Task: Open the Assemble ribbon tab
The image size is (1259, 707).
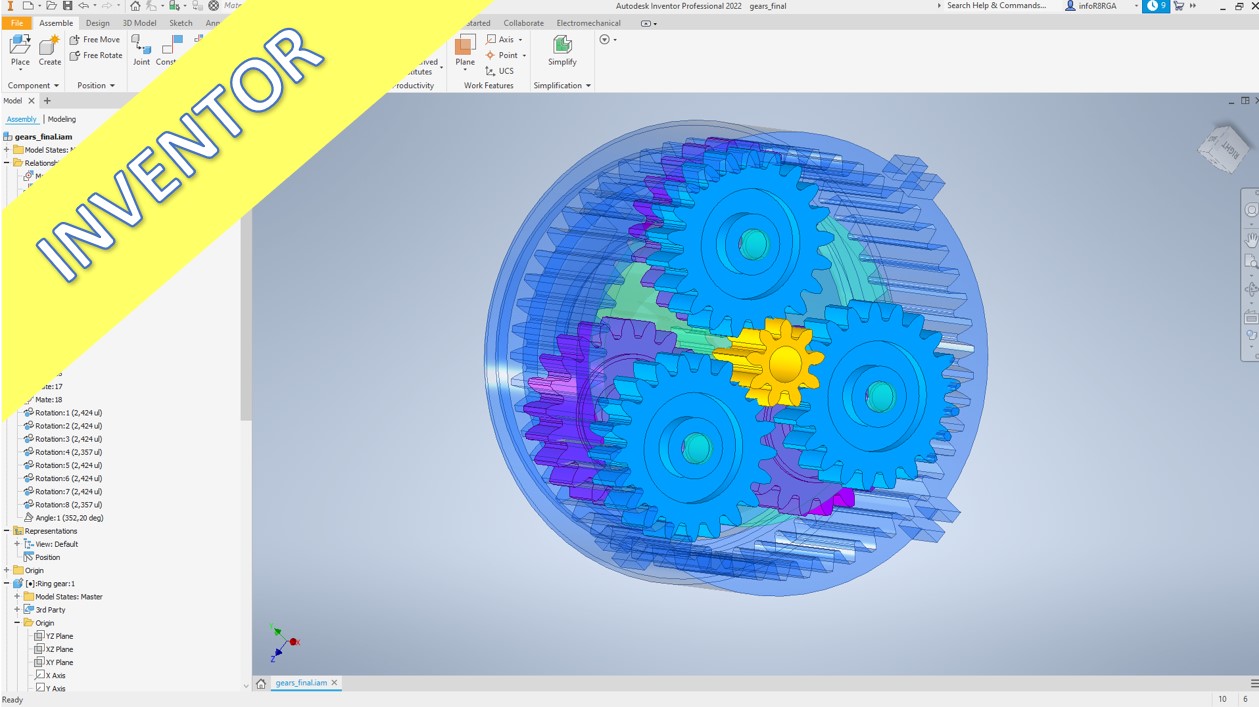Action: pos(56,23)
